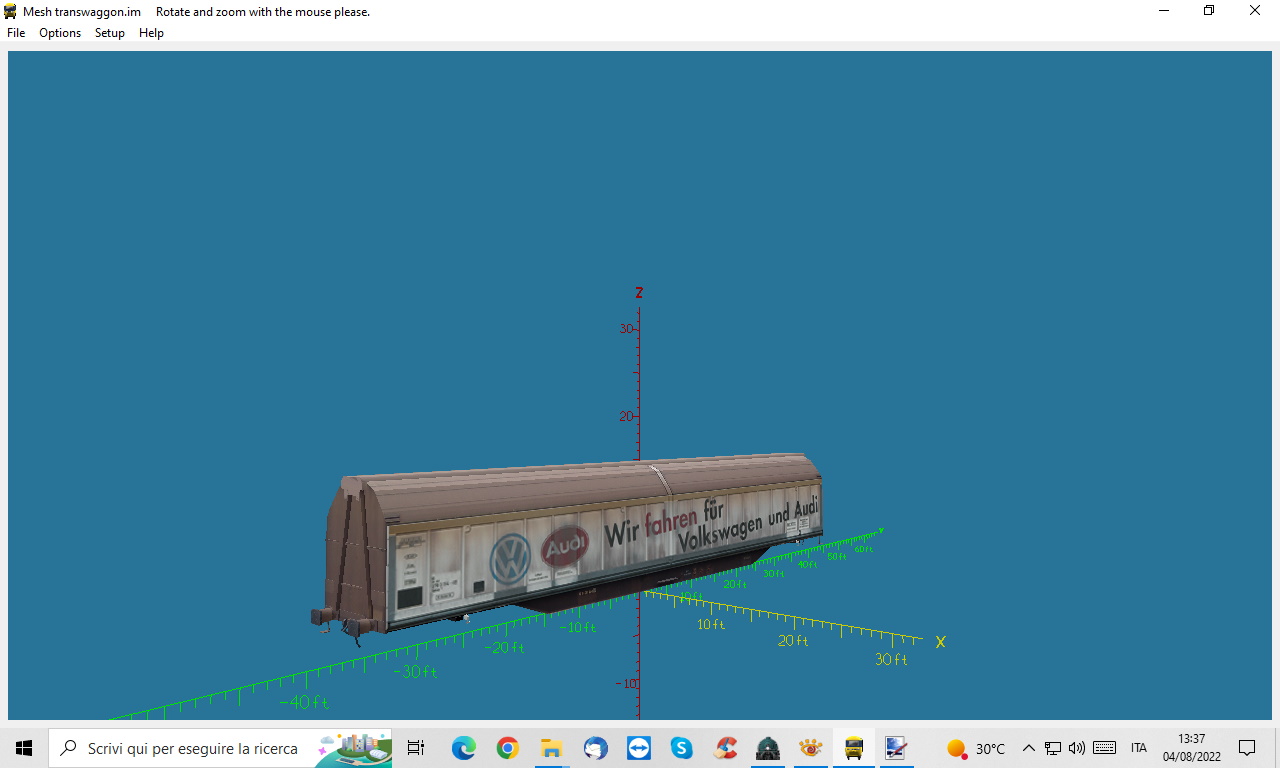1280x768 pixels.
Task: Select the yellow train Mesh viewer taskbar icon
Action: pyautogui.click(x=854, y=748)
